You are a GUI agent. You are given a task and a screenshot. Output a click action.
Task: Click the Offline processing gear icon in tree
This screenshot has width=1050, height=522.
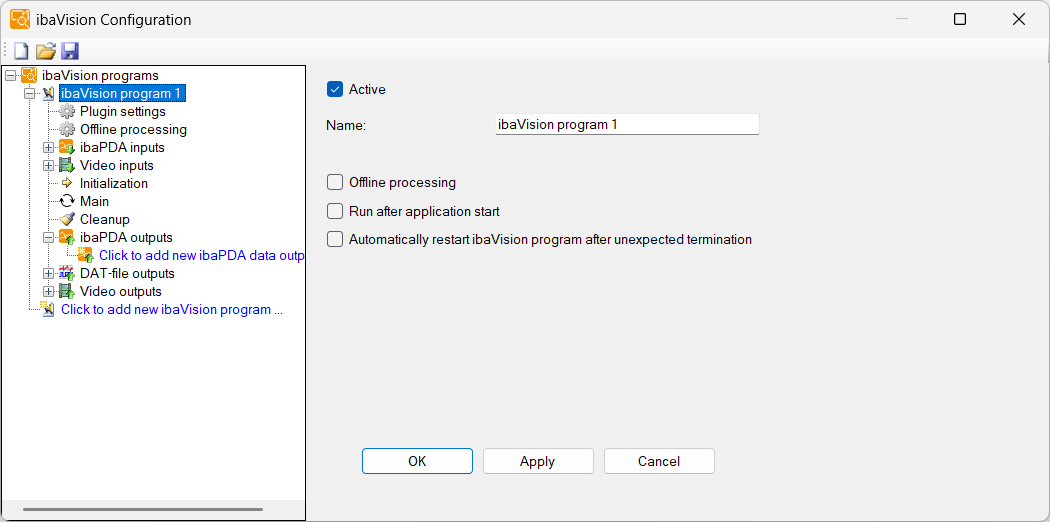coord(67,129)
